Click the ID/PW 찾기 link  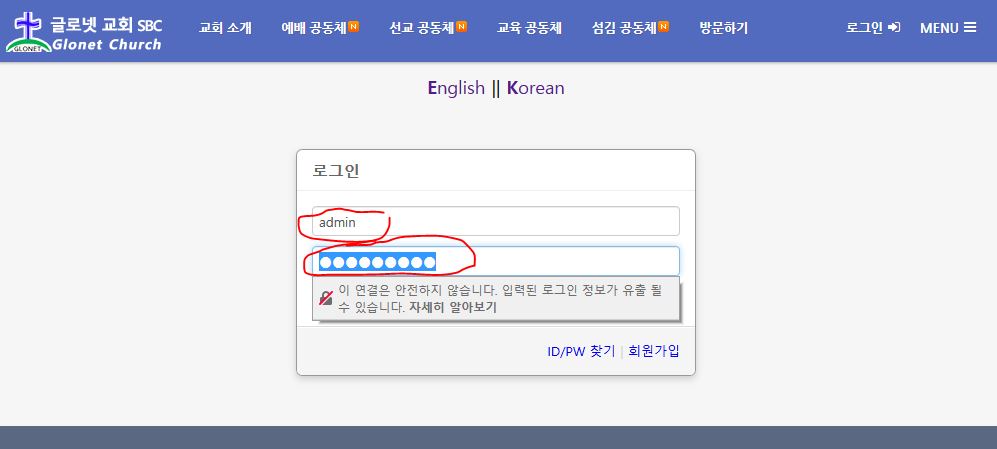point(581,351)
